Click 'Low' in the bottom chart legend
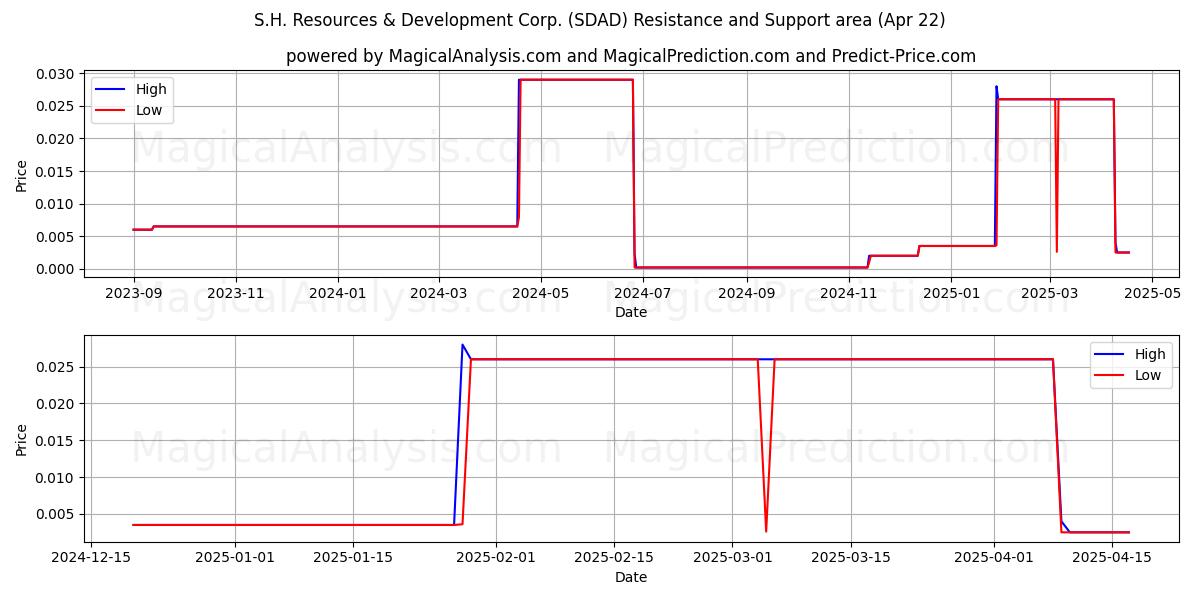 (1148, 375)
